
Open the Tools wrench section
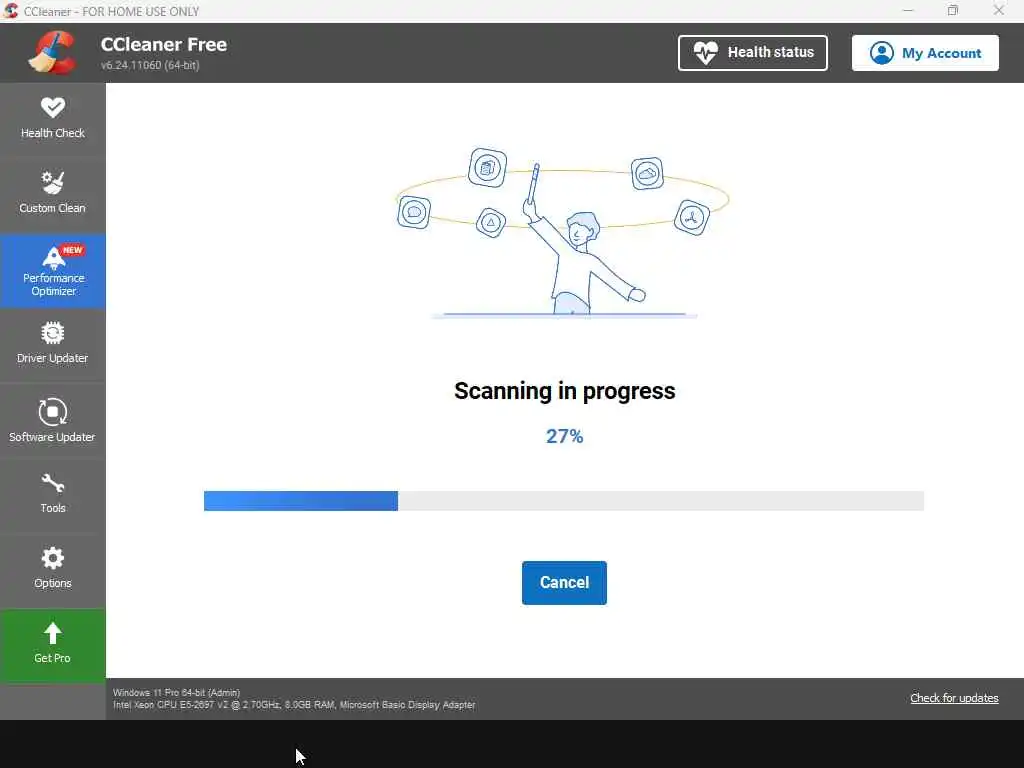click(52, 494)
